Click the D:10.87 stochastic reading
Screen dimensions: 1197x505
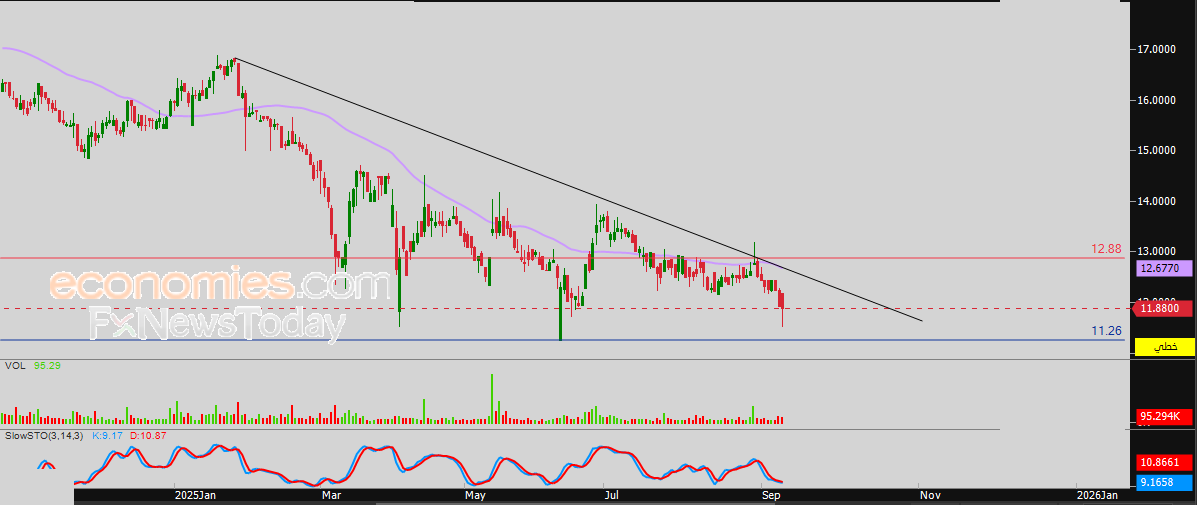[148, 436]
